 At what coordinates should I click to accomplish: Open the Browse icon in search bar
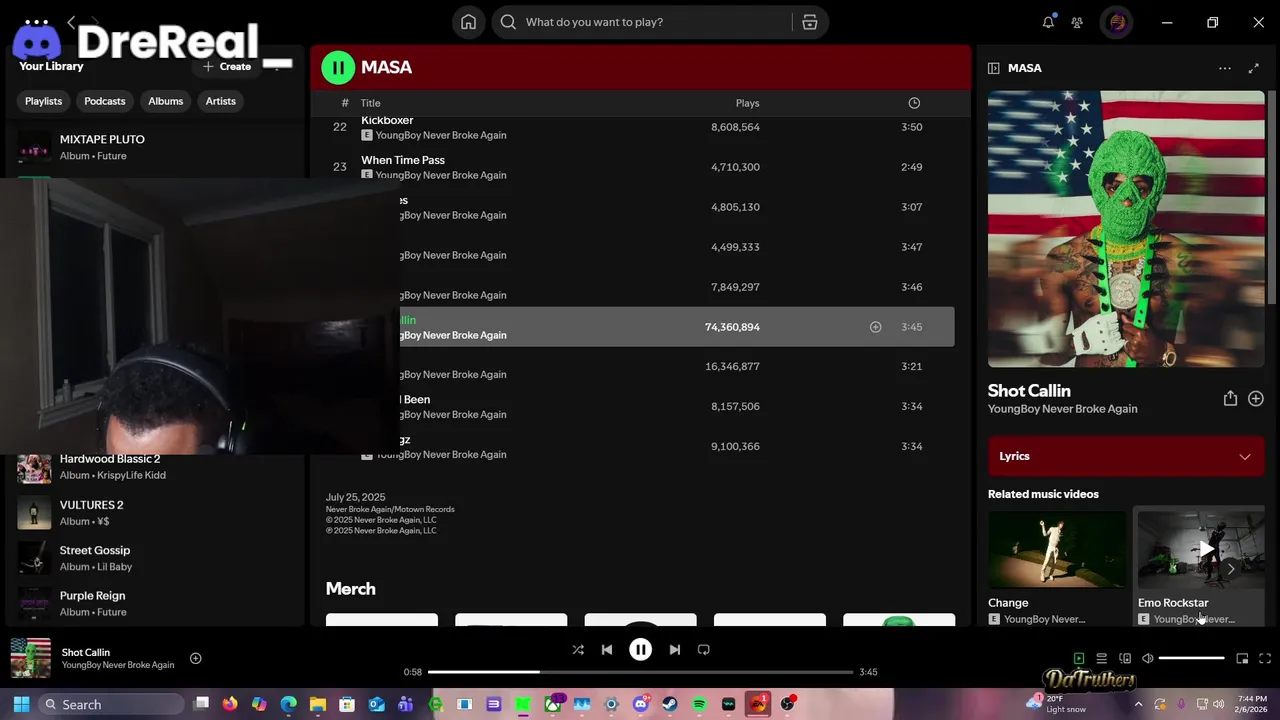tap(810, 22)
